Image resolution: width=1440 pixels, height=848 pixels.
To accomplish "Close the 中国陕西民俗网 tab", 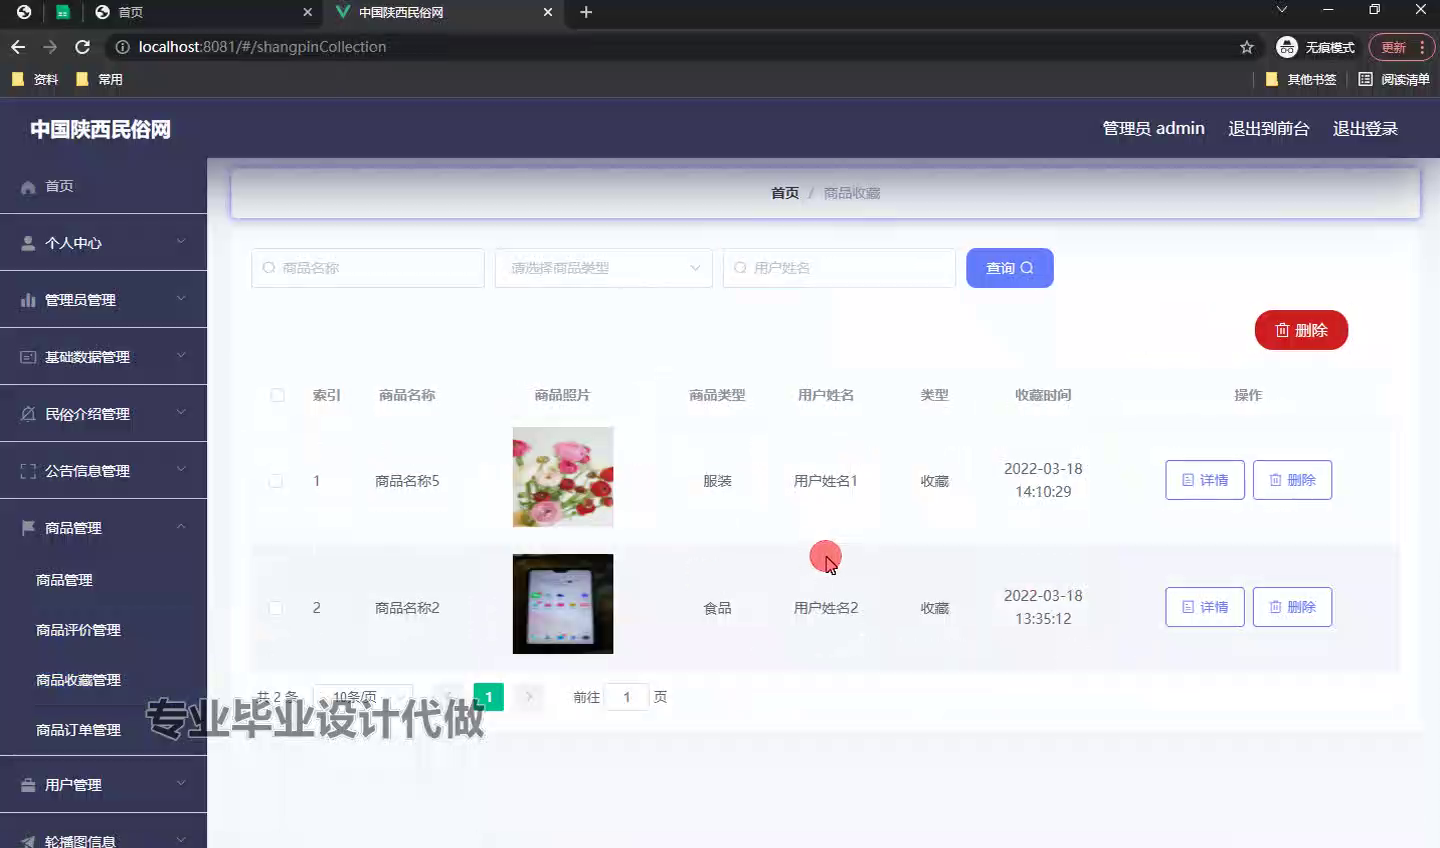I will coord(547,12).
